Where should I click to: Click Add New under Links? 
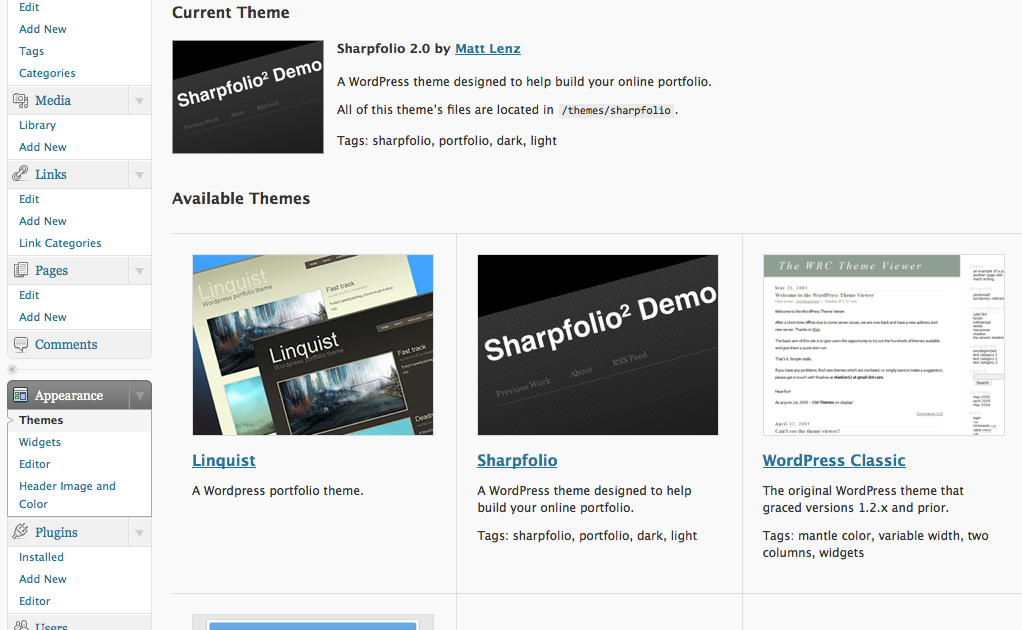[x=42, y=221]
